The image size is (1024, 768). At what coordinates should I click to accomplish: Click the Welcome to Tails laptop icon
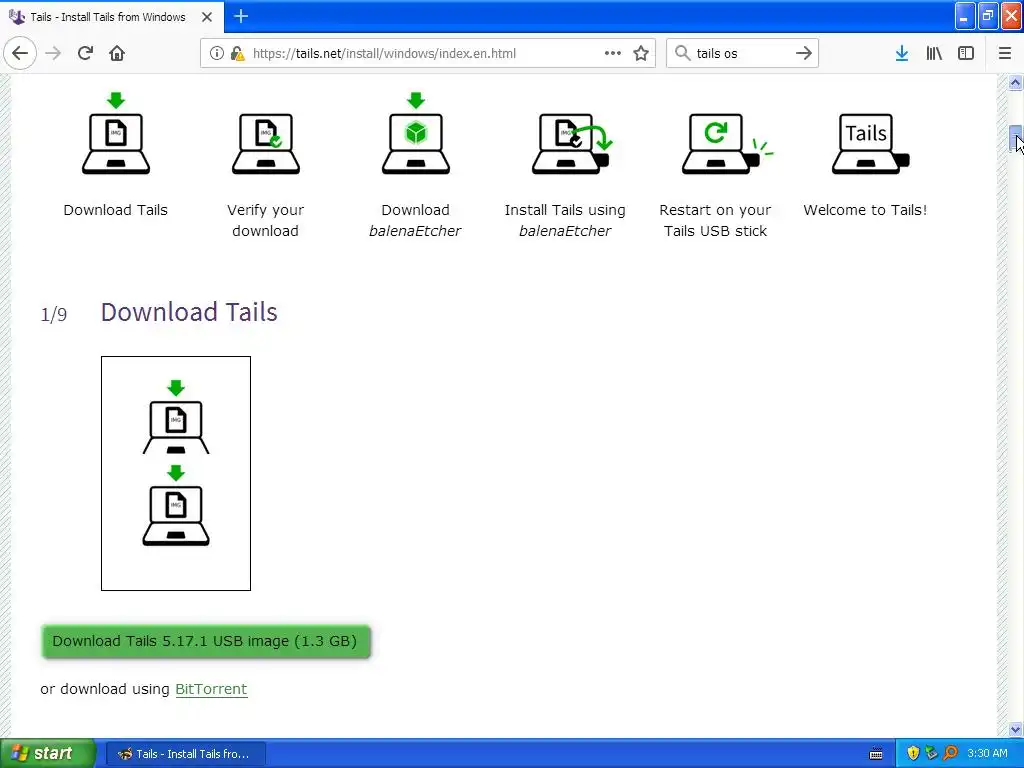coord(870,144)
